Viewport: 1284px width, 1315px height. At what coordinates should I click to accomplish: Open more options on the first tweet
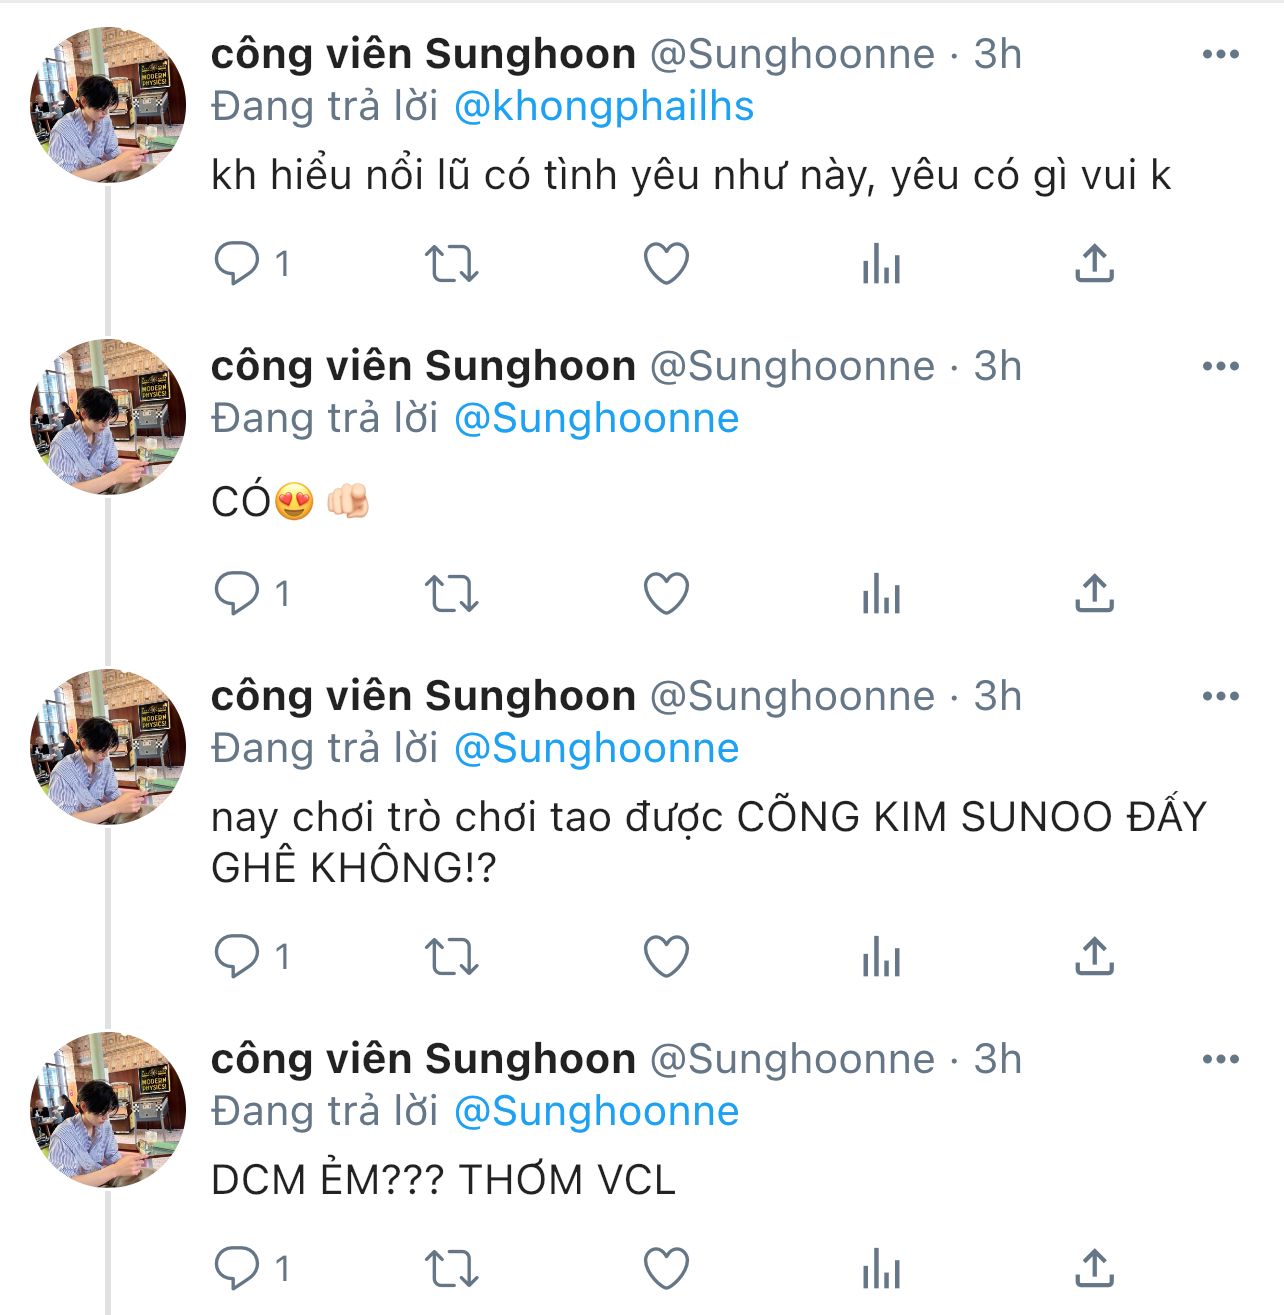click(1220, 55)
